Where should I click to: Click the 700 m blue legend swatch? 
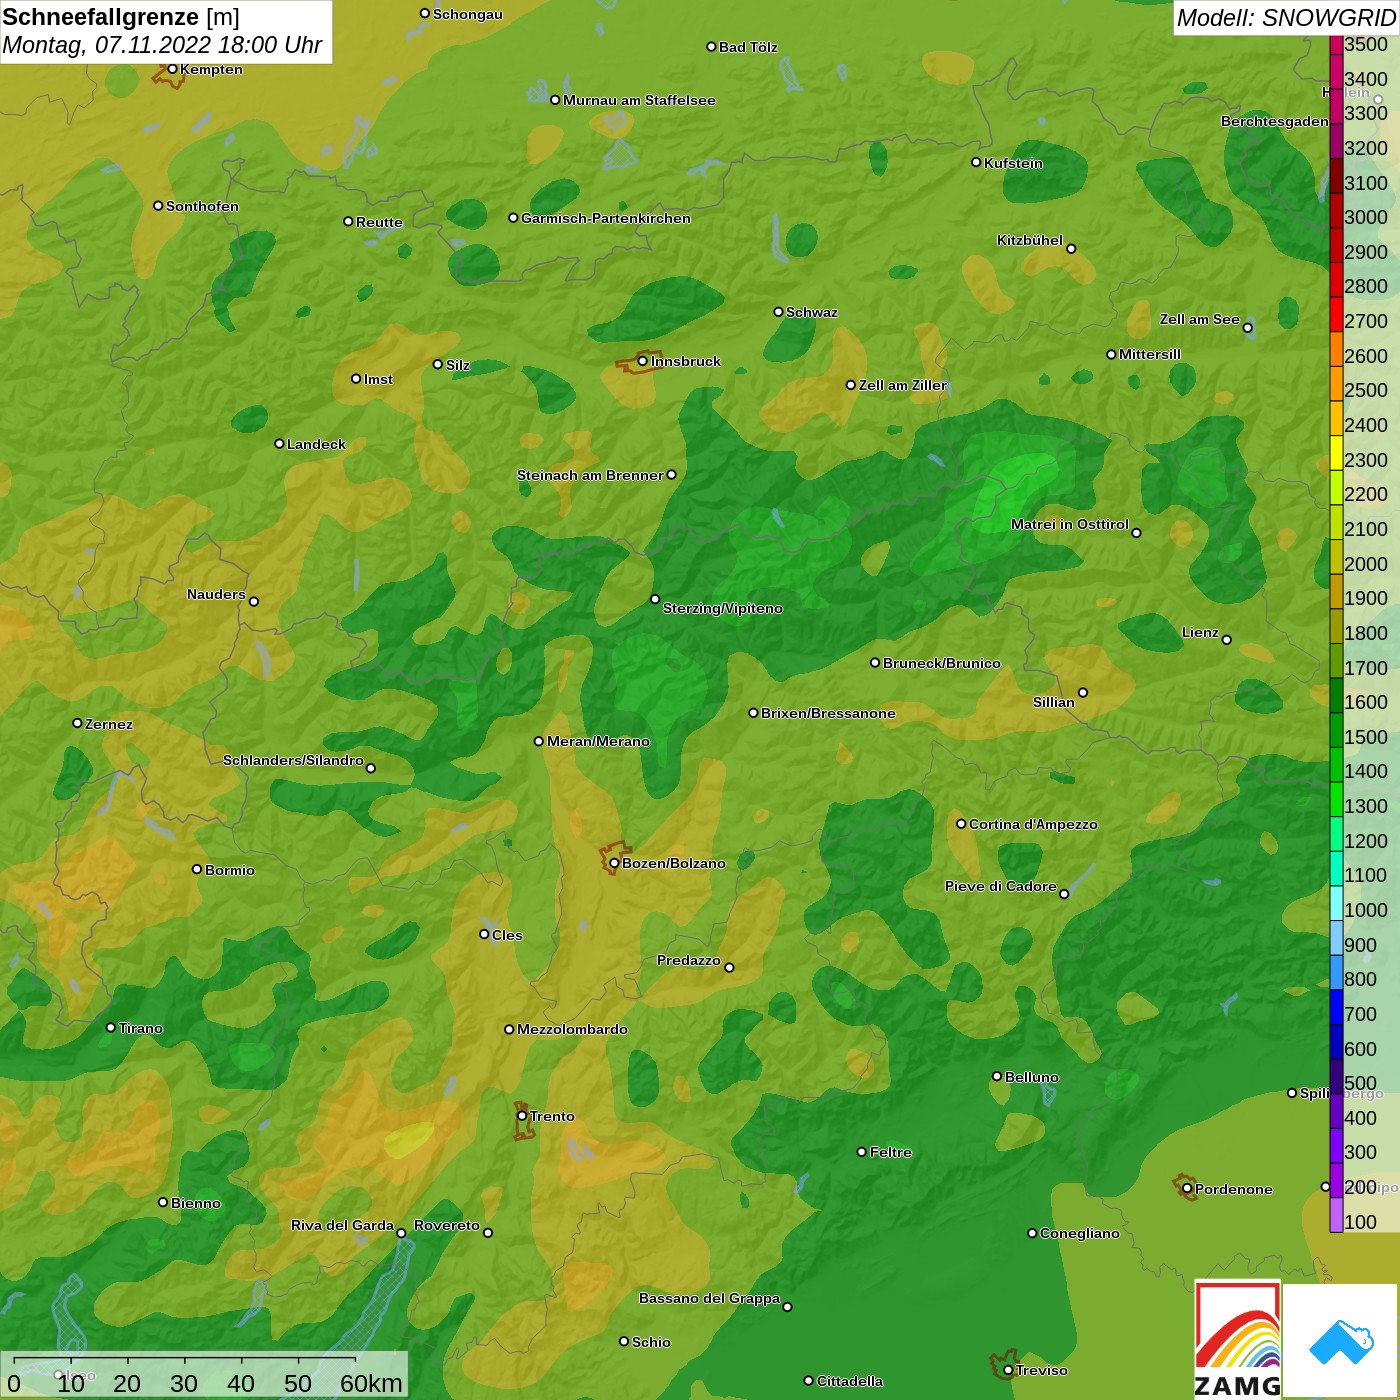[x=1336, y=1007]
